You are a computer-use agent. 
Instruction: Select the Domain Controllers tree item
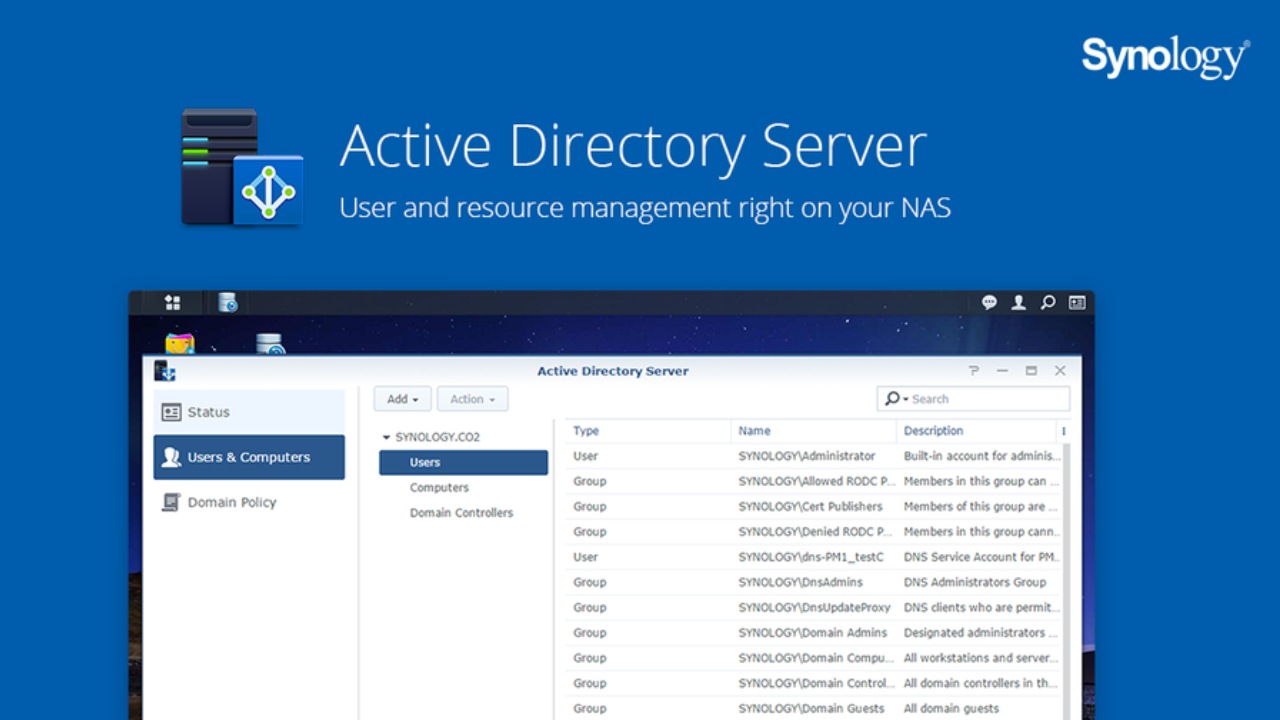pyautogui.click(x=463, y=512)
